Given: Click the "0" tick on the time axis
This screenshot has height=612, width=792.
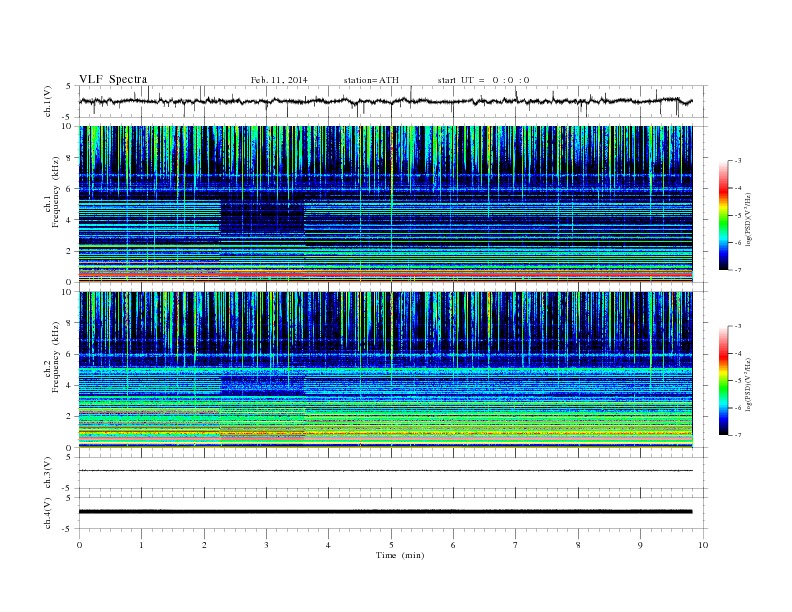Looking at the screenshot, I should 79,545.
